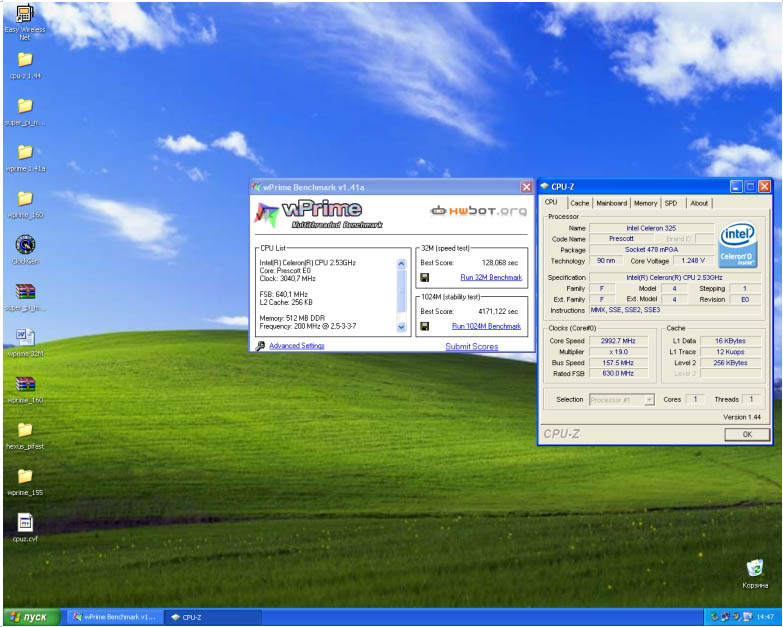Open the Mainboard tab in CPU-Z
Viewport: 783px width, 627px height.
612,203
